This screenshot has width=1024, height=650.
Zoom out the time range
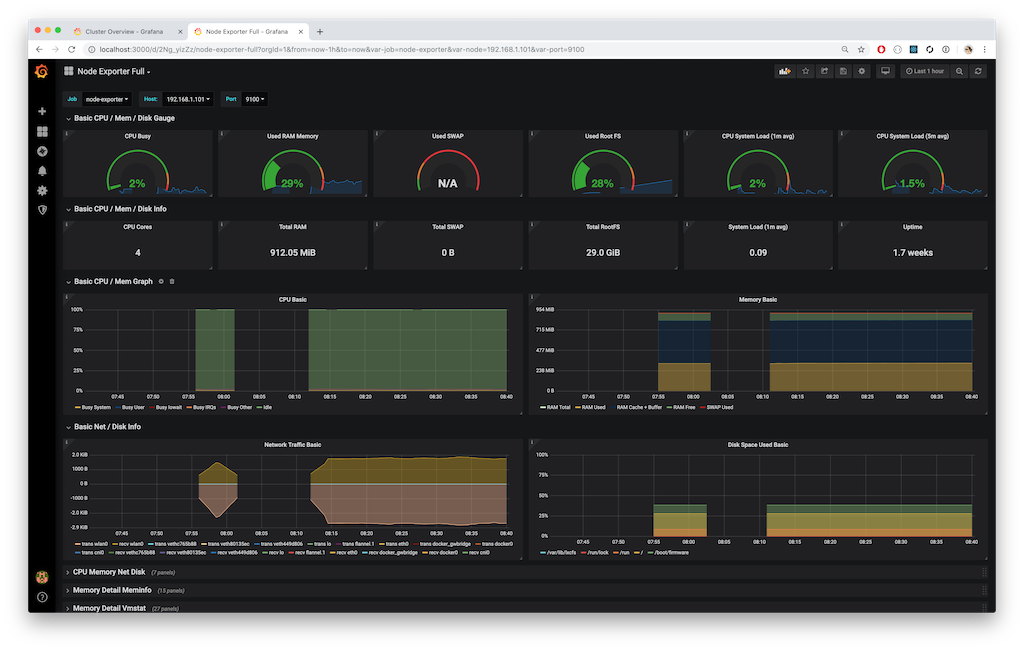[x=959, y=71]
